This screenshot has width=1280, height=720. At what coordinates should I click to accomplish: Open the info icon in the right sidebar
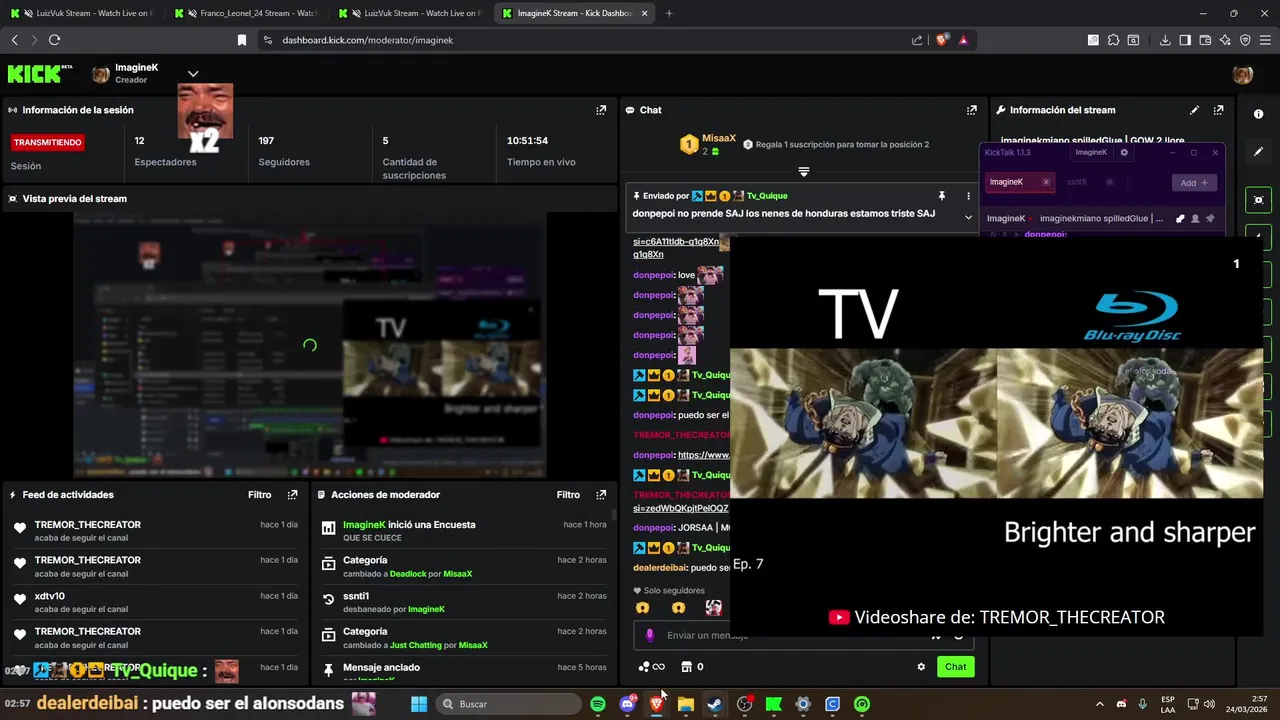(x=1258, y=114)
